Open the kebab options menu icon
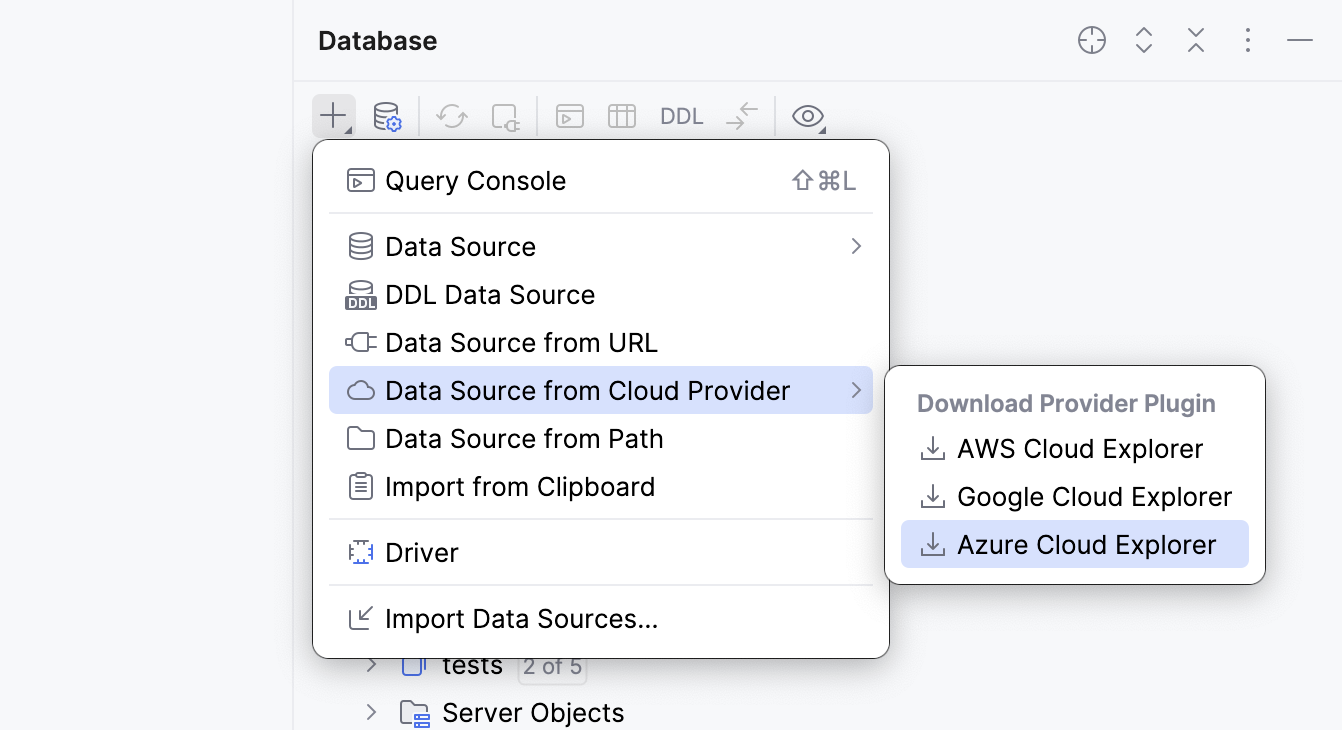 [1247, 40]
